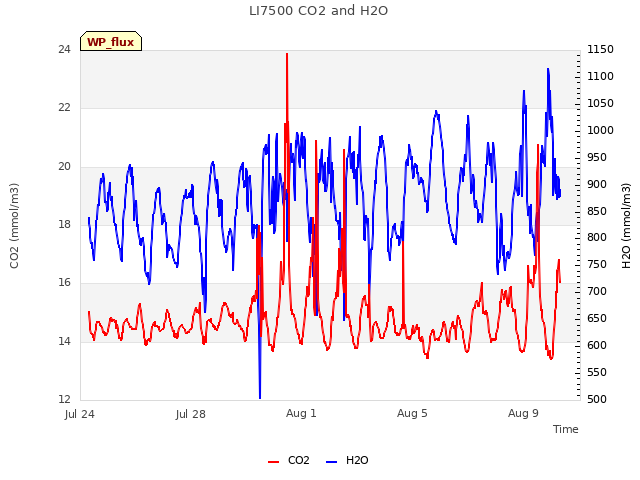
Task: Click the 1050 value on H2O axis
Action: 600,103
